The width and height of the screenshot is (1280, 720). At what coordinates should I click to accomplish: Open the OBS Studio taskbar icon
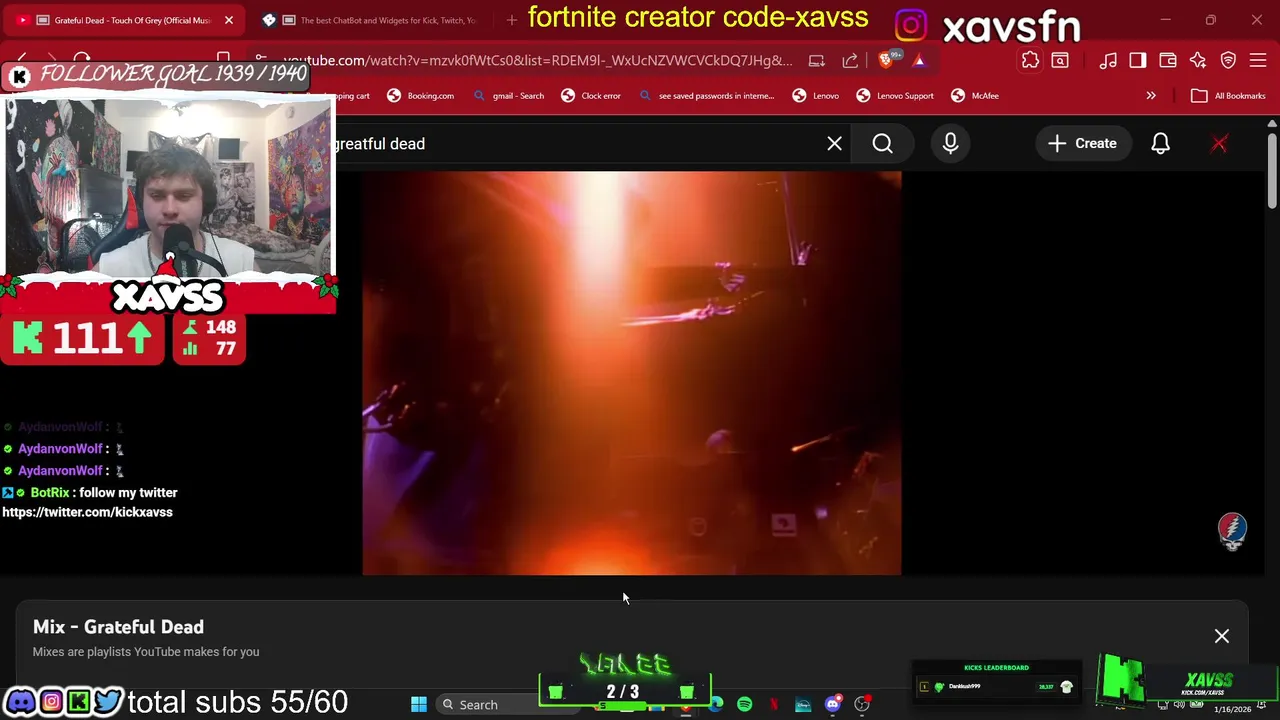[x=861, y=705]
